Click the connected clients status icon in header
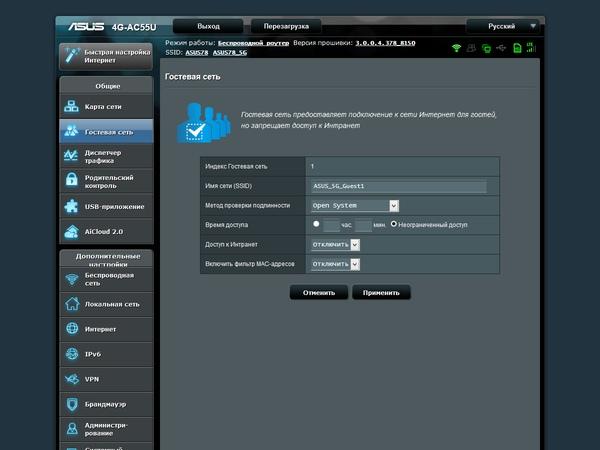Viewport: 600px width, 450px height. [x=471, y=48]
